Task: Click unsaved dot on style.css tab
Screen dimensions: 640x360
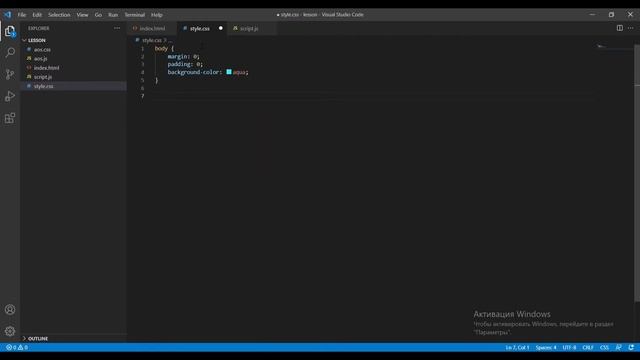Action: [220, 28]
